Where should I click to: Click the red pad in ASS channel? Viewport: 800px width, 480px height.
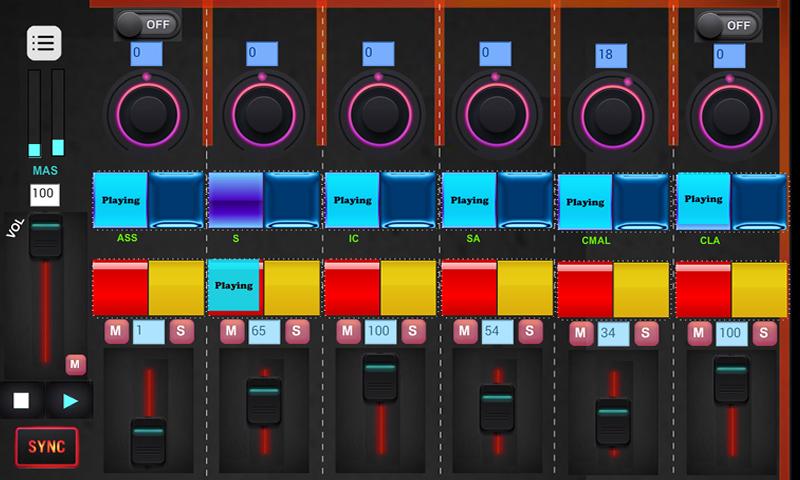click(120, 288)
